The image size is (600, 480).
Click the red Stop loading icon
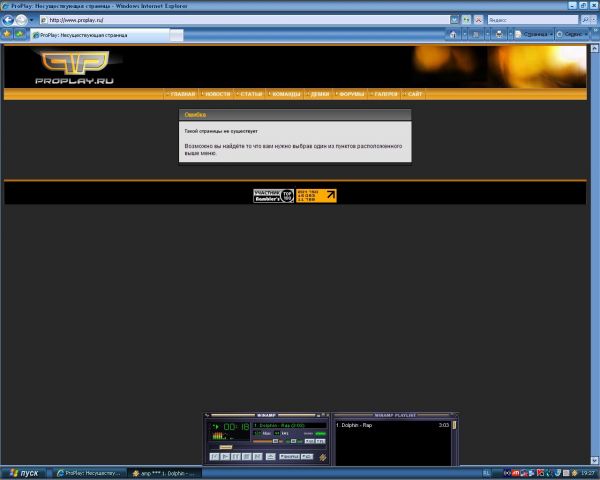tap(478, 20)
